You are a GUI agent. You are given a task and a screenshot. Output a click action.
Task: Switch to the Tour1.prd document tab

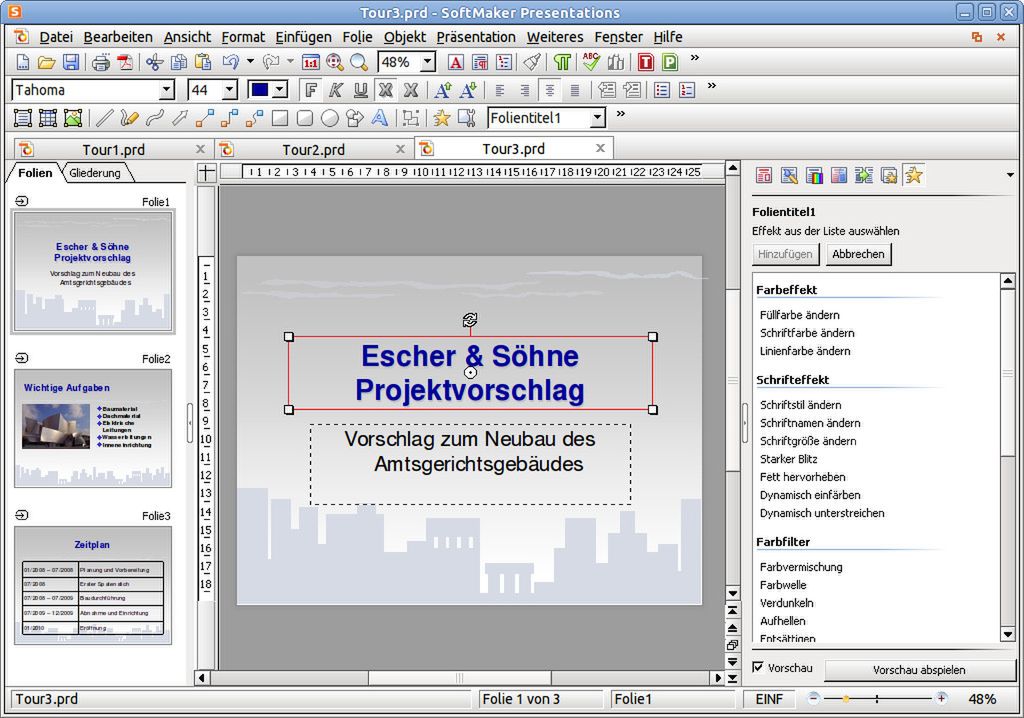click(114, 150)
